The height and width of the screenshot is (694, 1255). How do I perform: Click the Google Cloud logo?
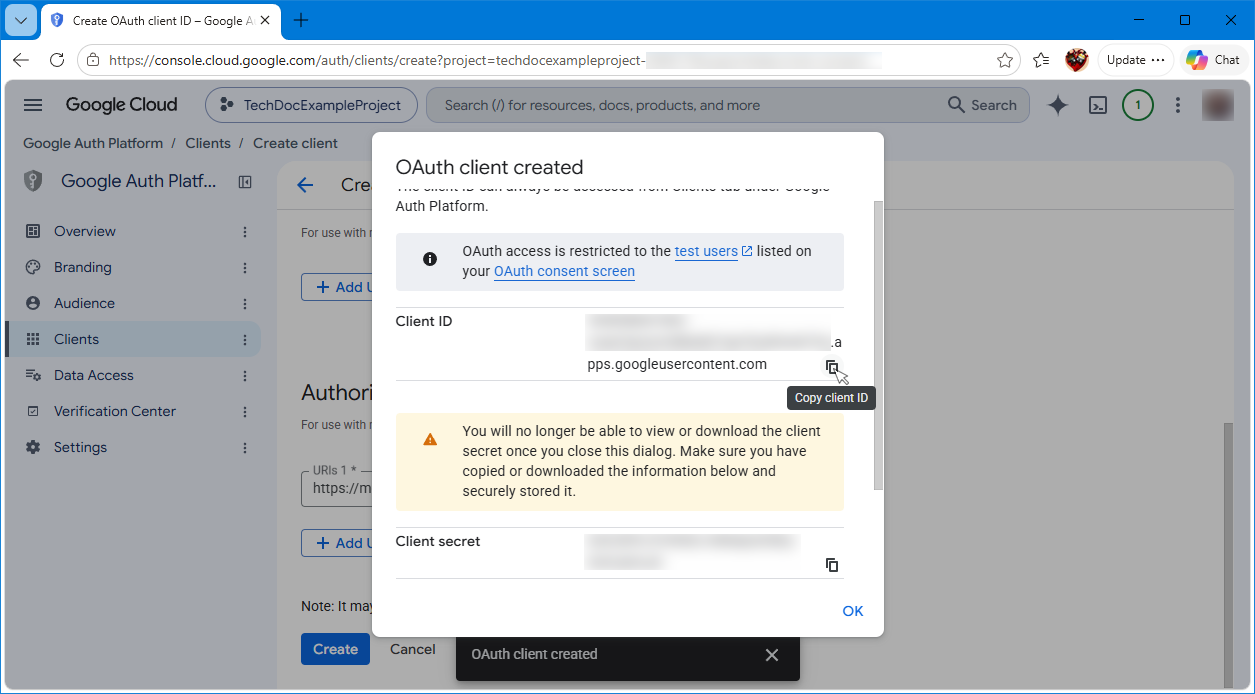click(121, 105)
